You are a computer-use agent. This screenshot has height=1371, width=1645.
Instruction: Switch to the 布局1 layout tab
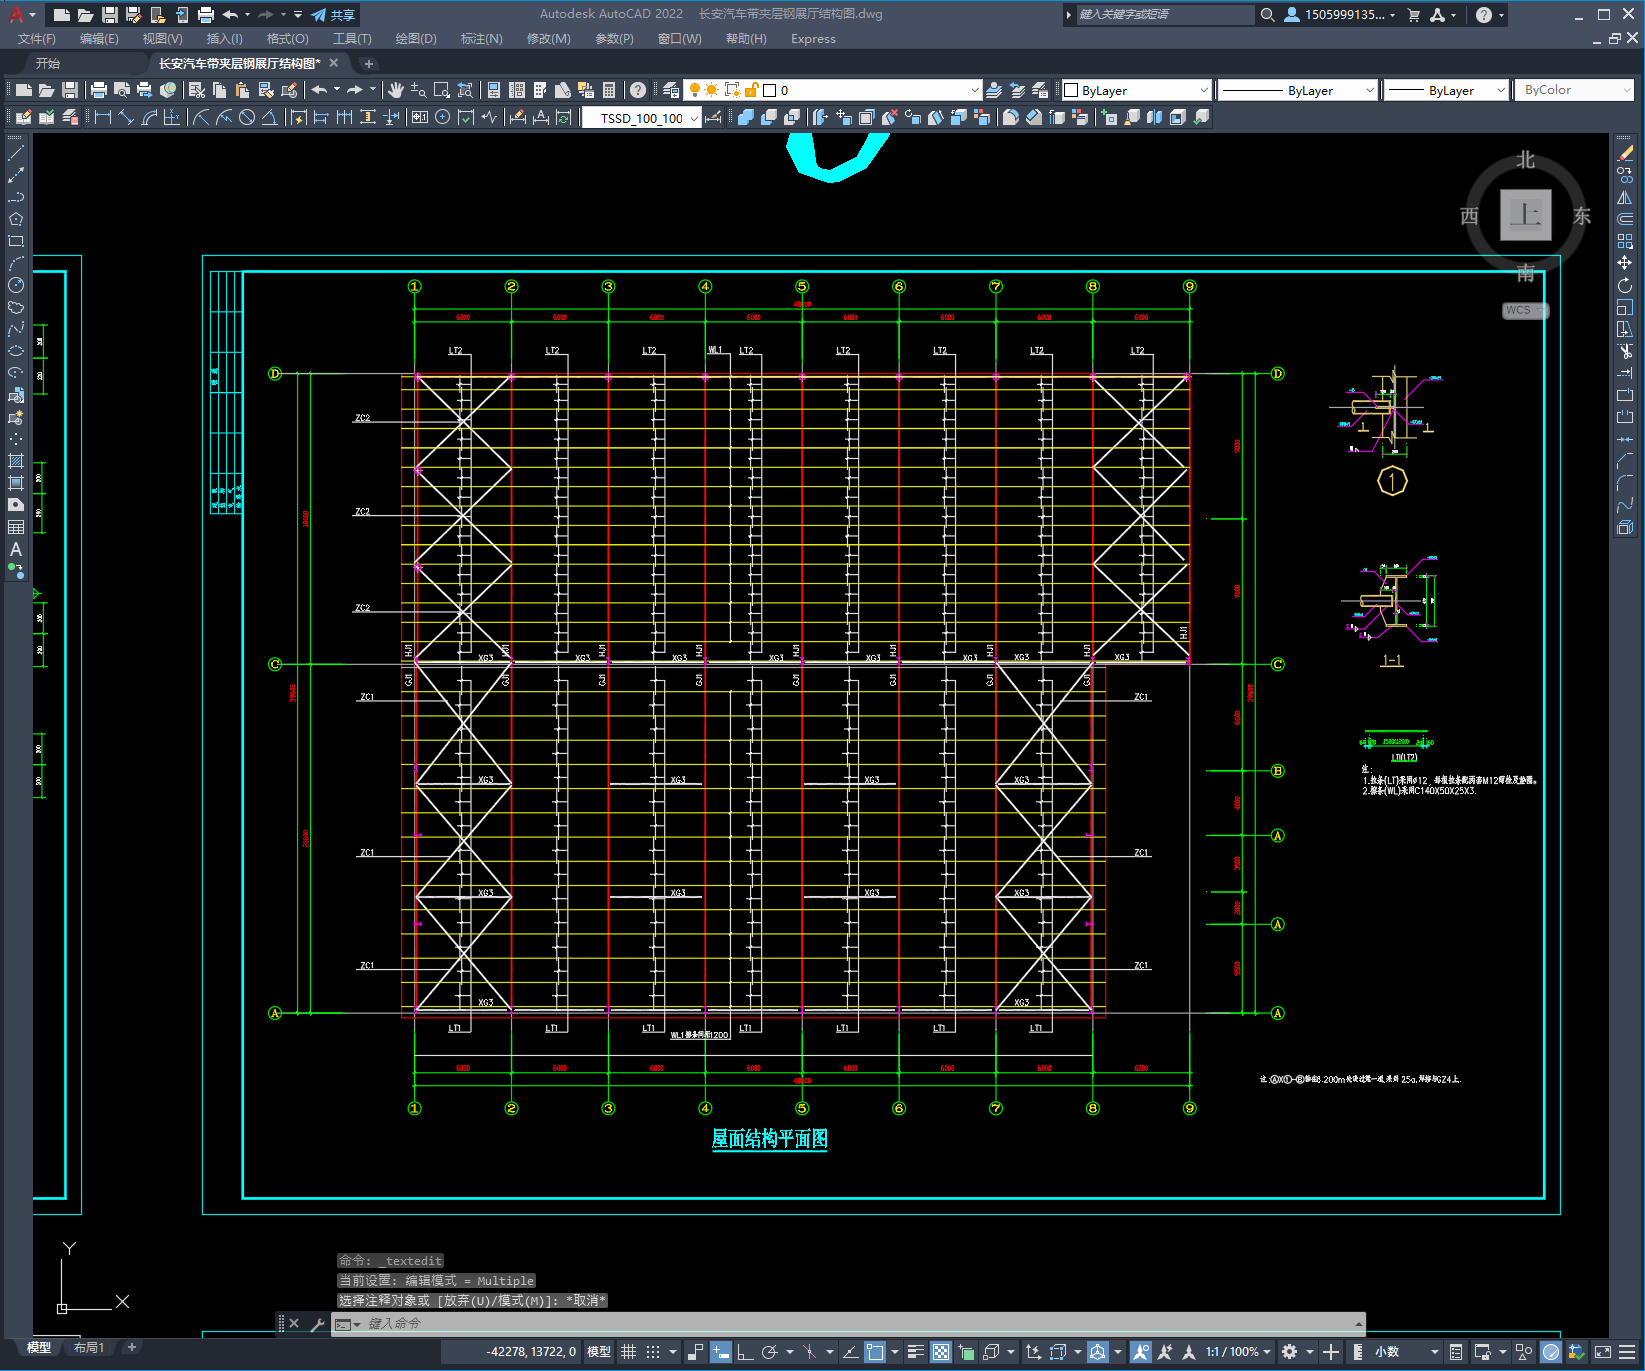(89, 1348)
